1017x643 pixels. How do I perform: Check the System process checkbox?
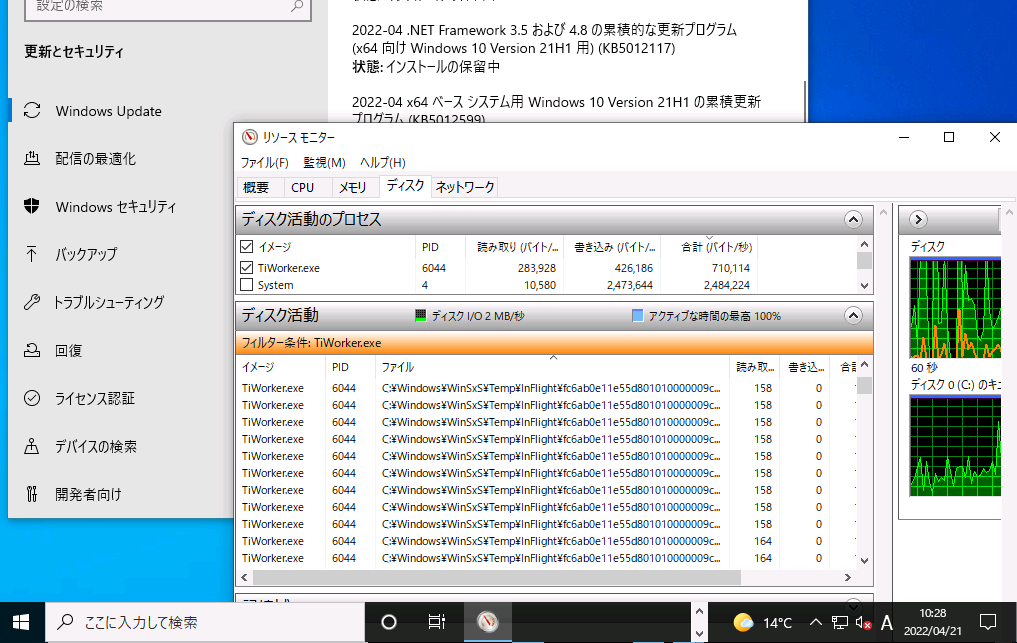tap(247, 285)
